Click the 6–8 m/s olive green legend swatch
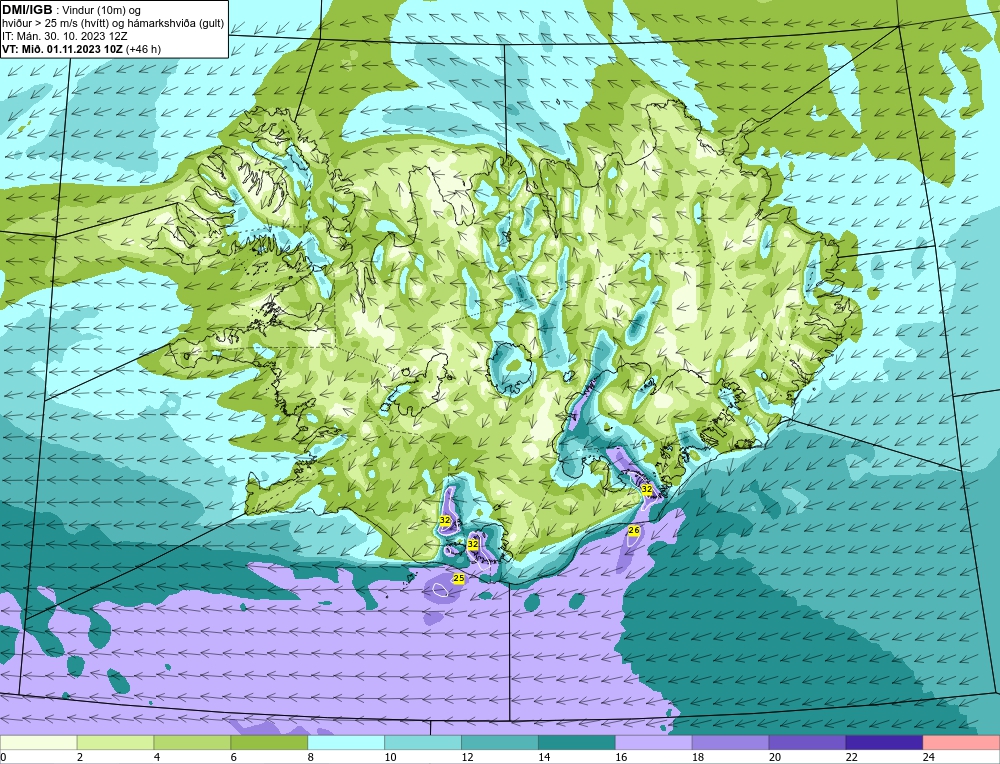The height and width of the screenshot is (764, 1000). click(269, 743)
